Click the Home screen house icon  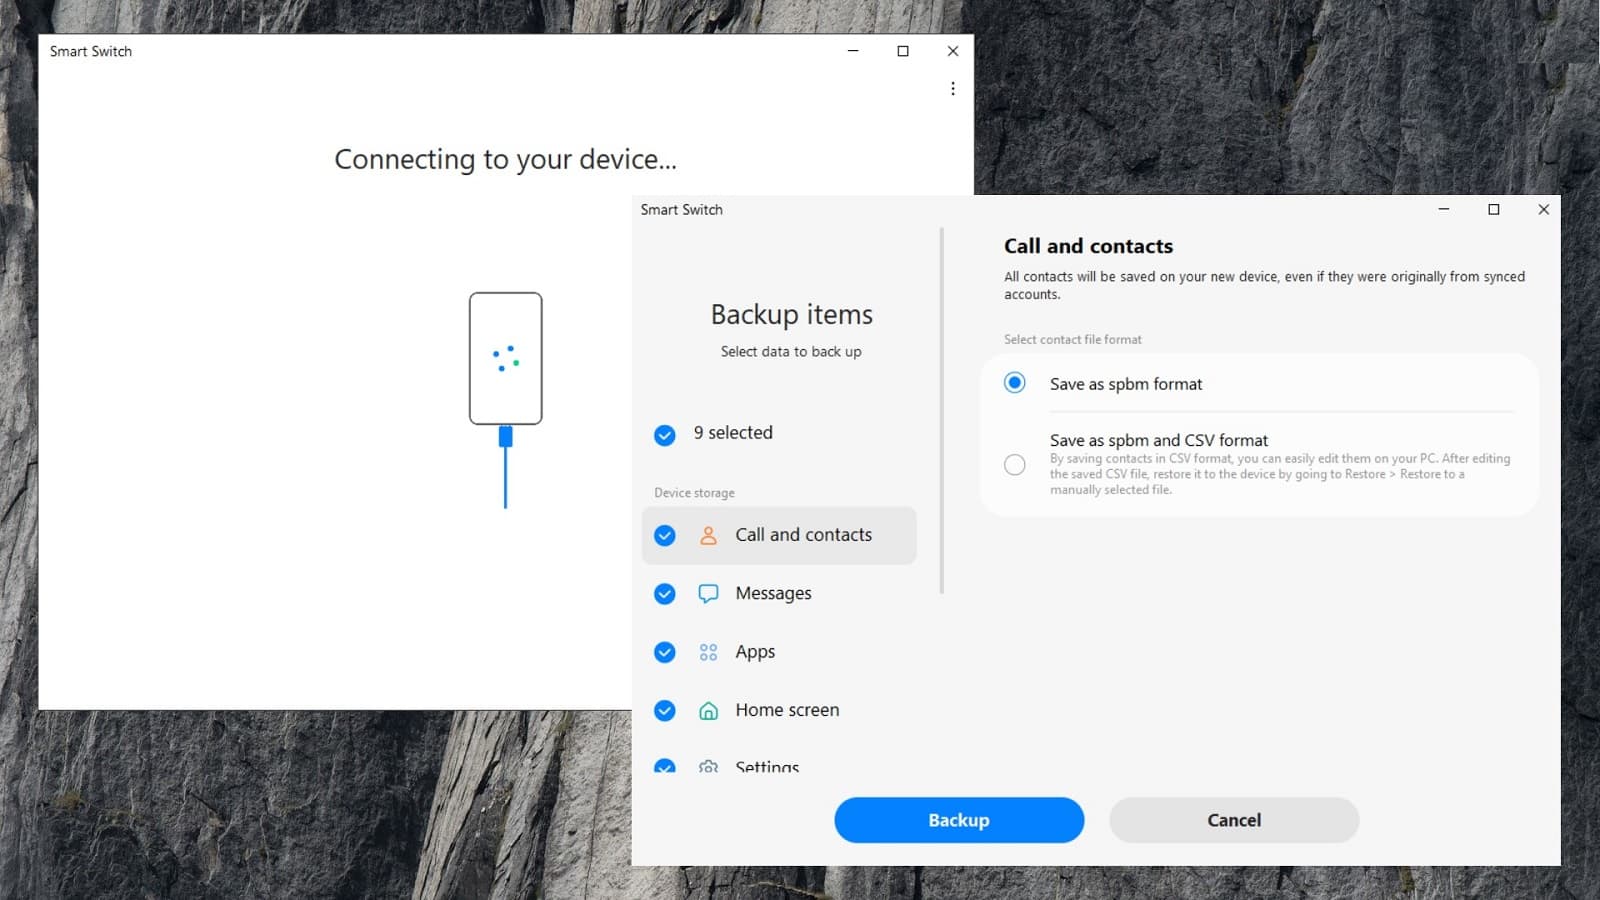708,710
